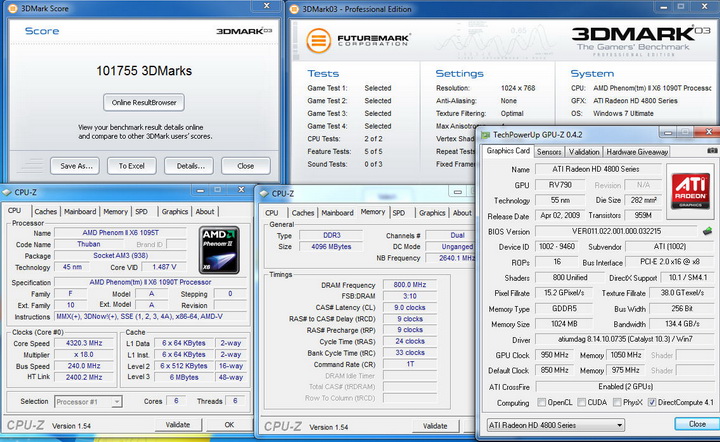Image resolution: width=720 pixels, height=442 pixels.
Task: Click the GPU name field RV790
Action: (x=560, y=185)
